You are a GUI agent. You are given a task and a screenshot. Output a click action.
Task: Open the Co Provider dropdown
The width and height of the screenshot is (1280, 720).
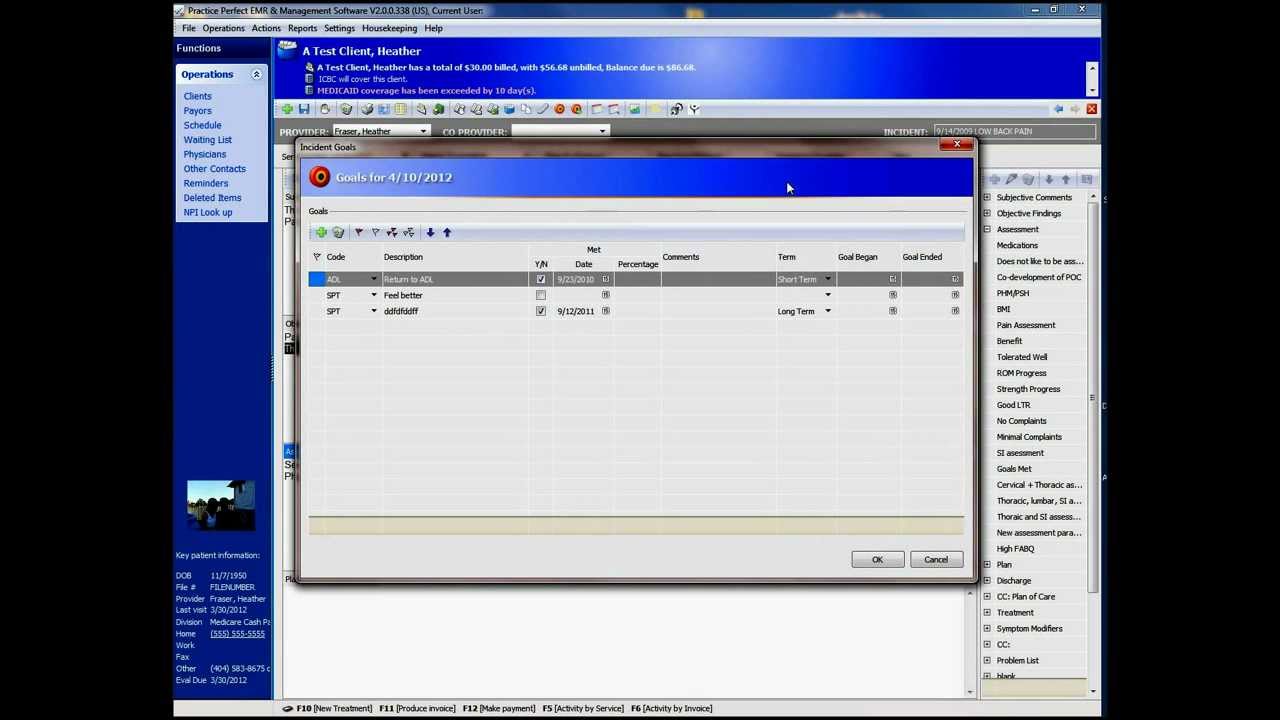point(602,131)
